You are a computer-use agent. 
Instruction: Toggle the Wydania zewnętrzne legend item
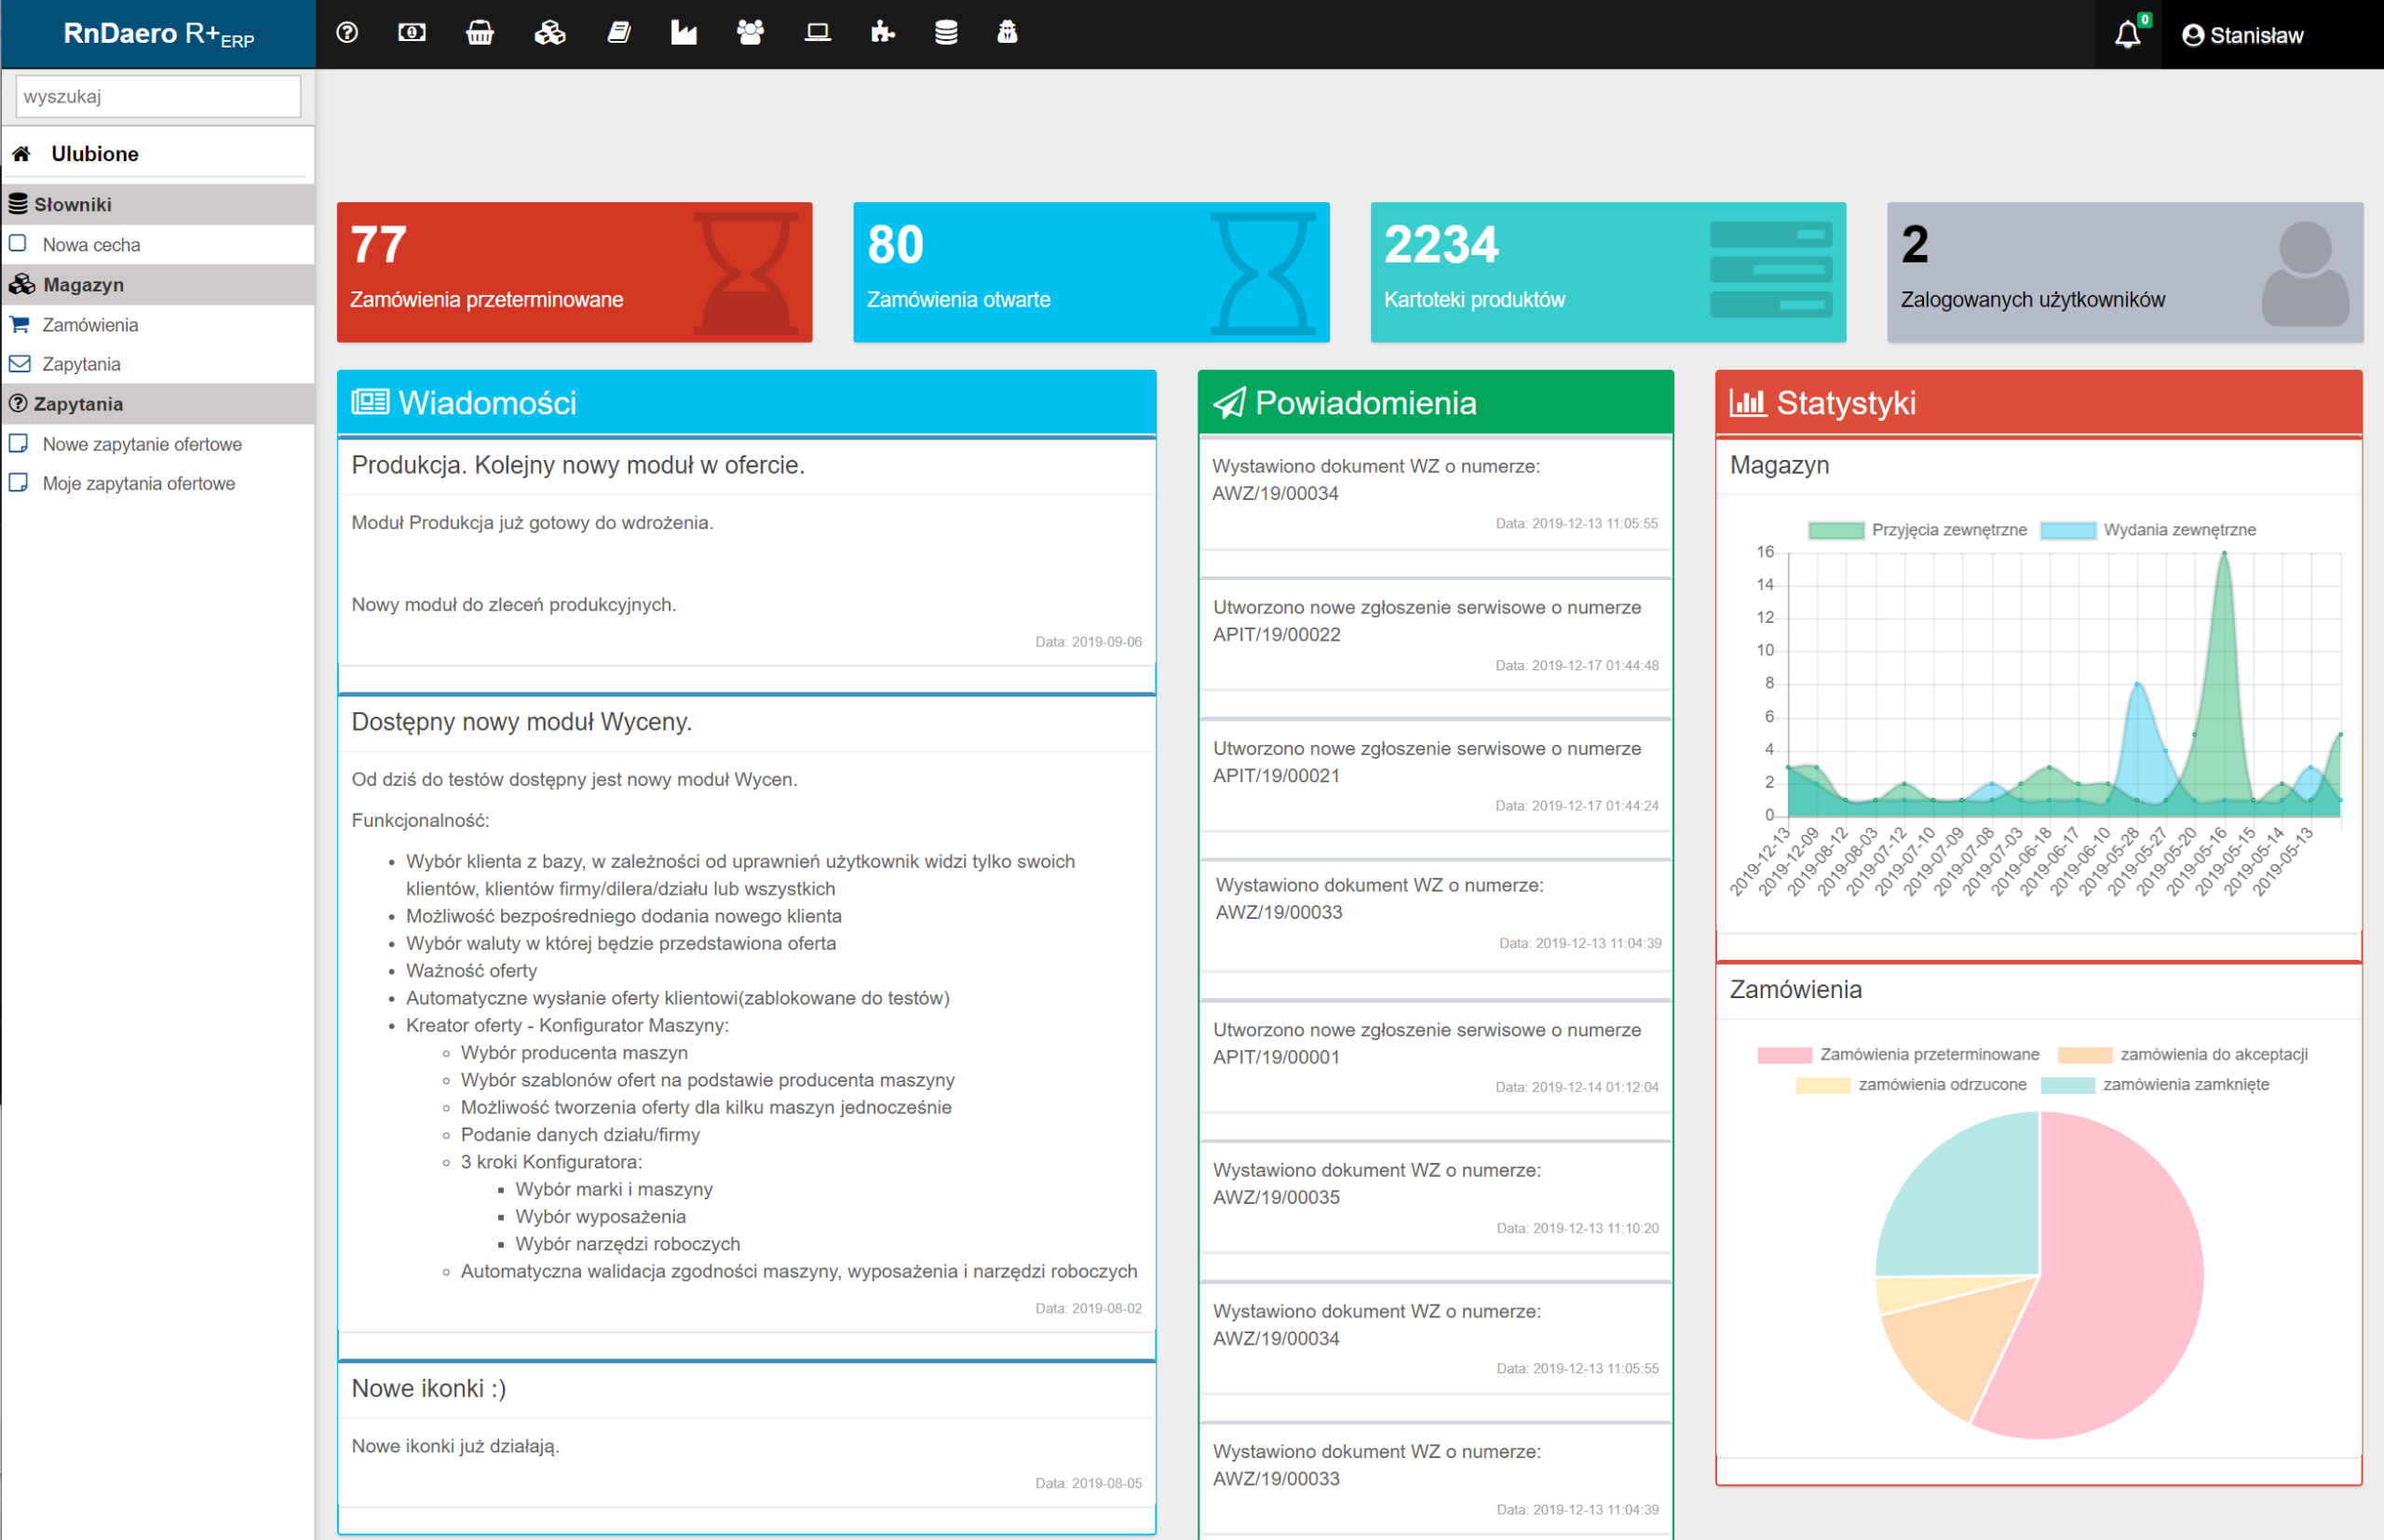tap(2147, 530)
